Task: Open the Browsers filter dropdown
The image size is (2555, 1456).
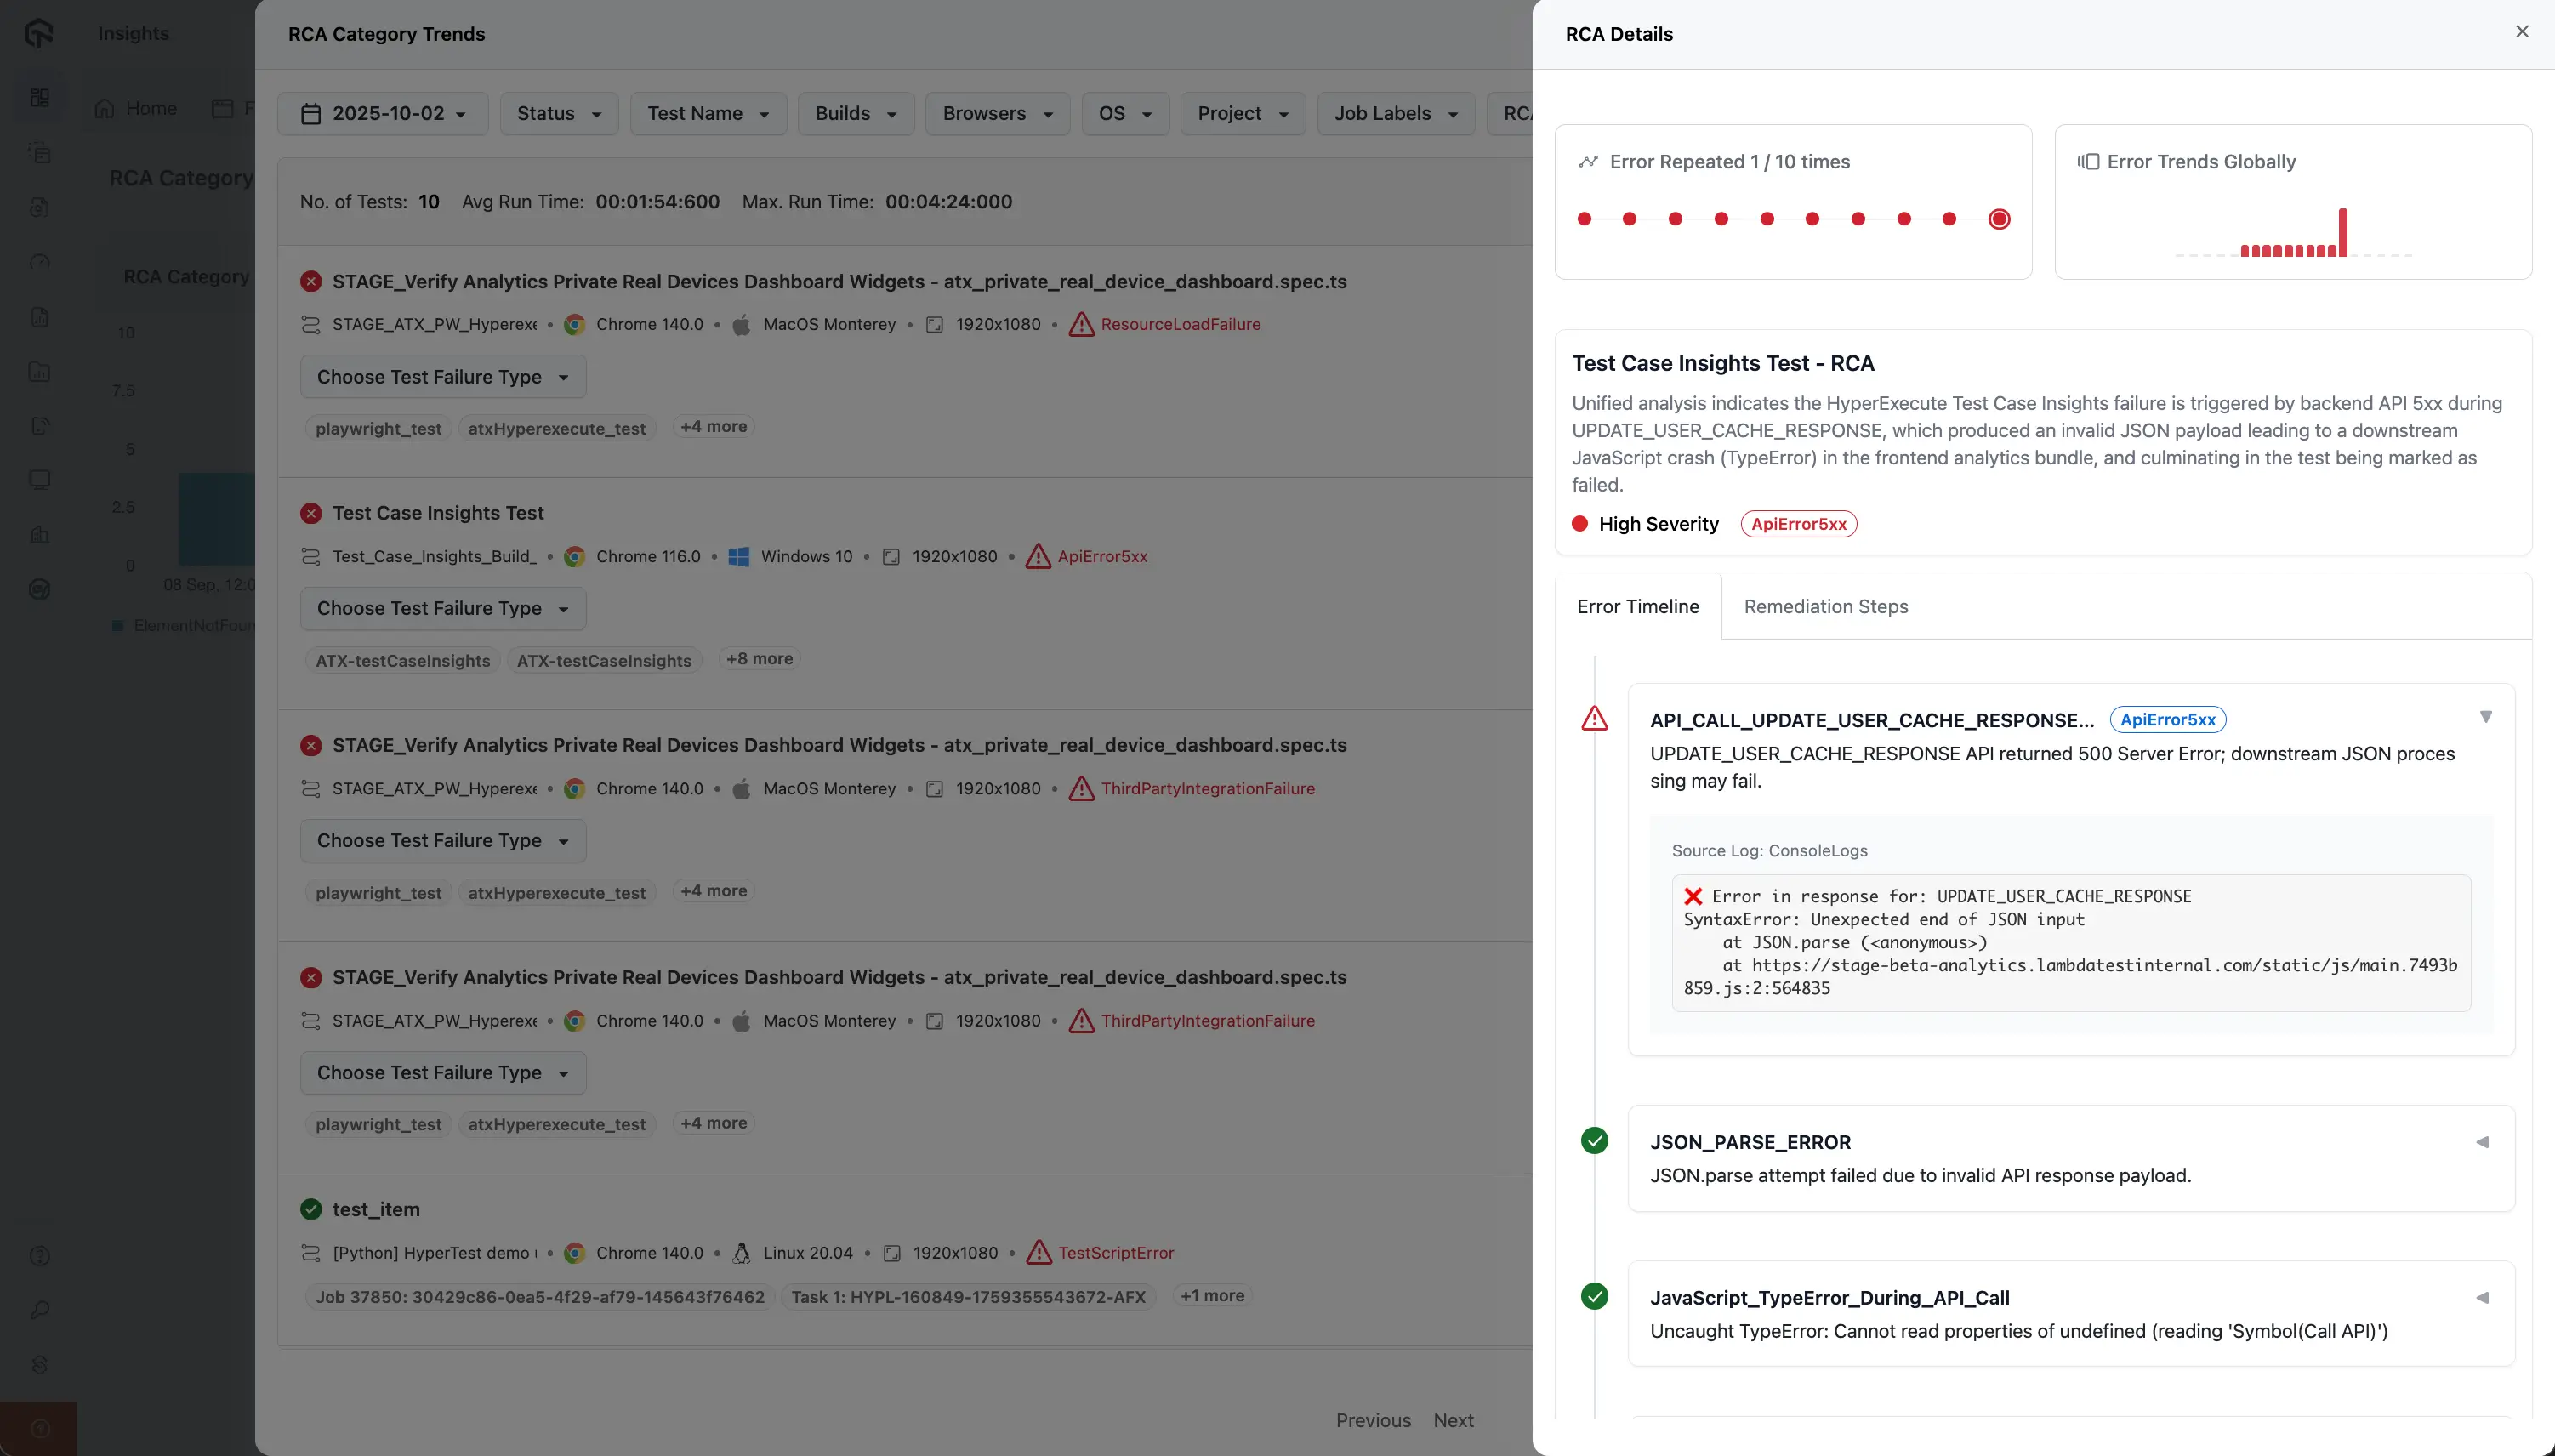Action: coord(997,114)
